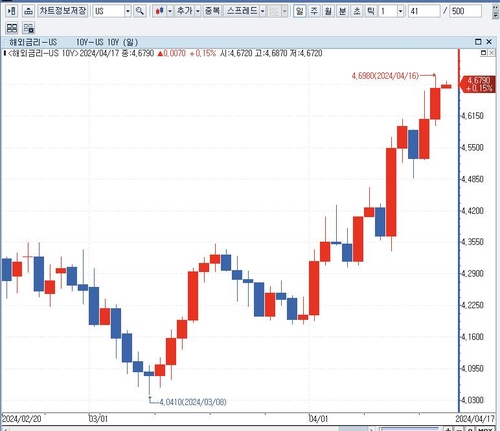The height and width of the screenshot is (431, 500).
Task: Click the current price tag 4.6790 +0.15%
Action: pos(478,84)
